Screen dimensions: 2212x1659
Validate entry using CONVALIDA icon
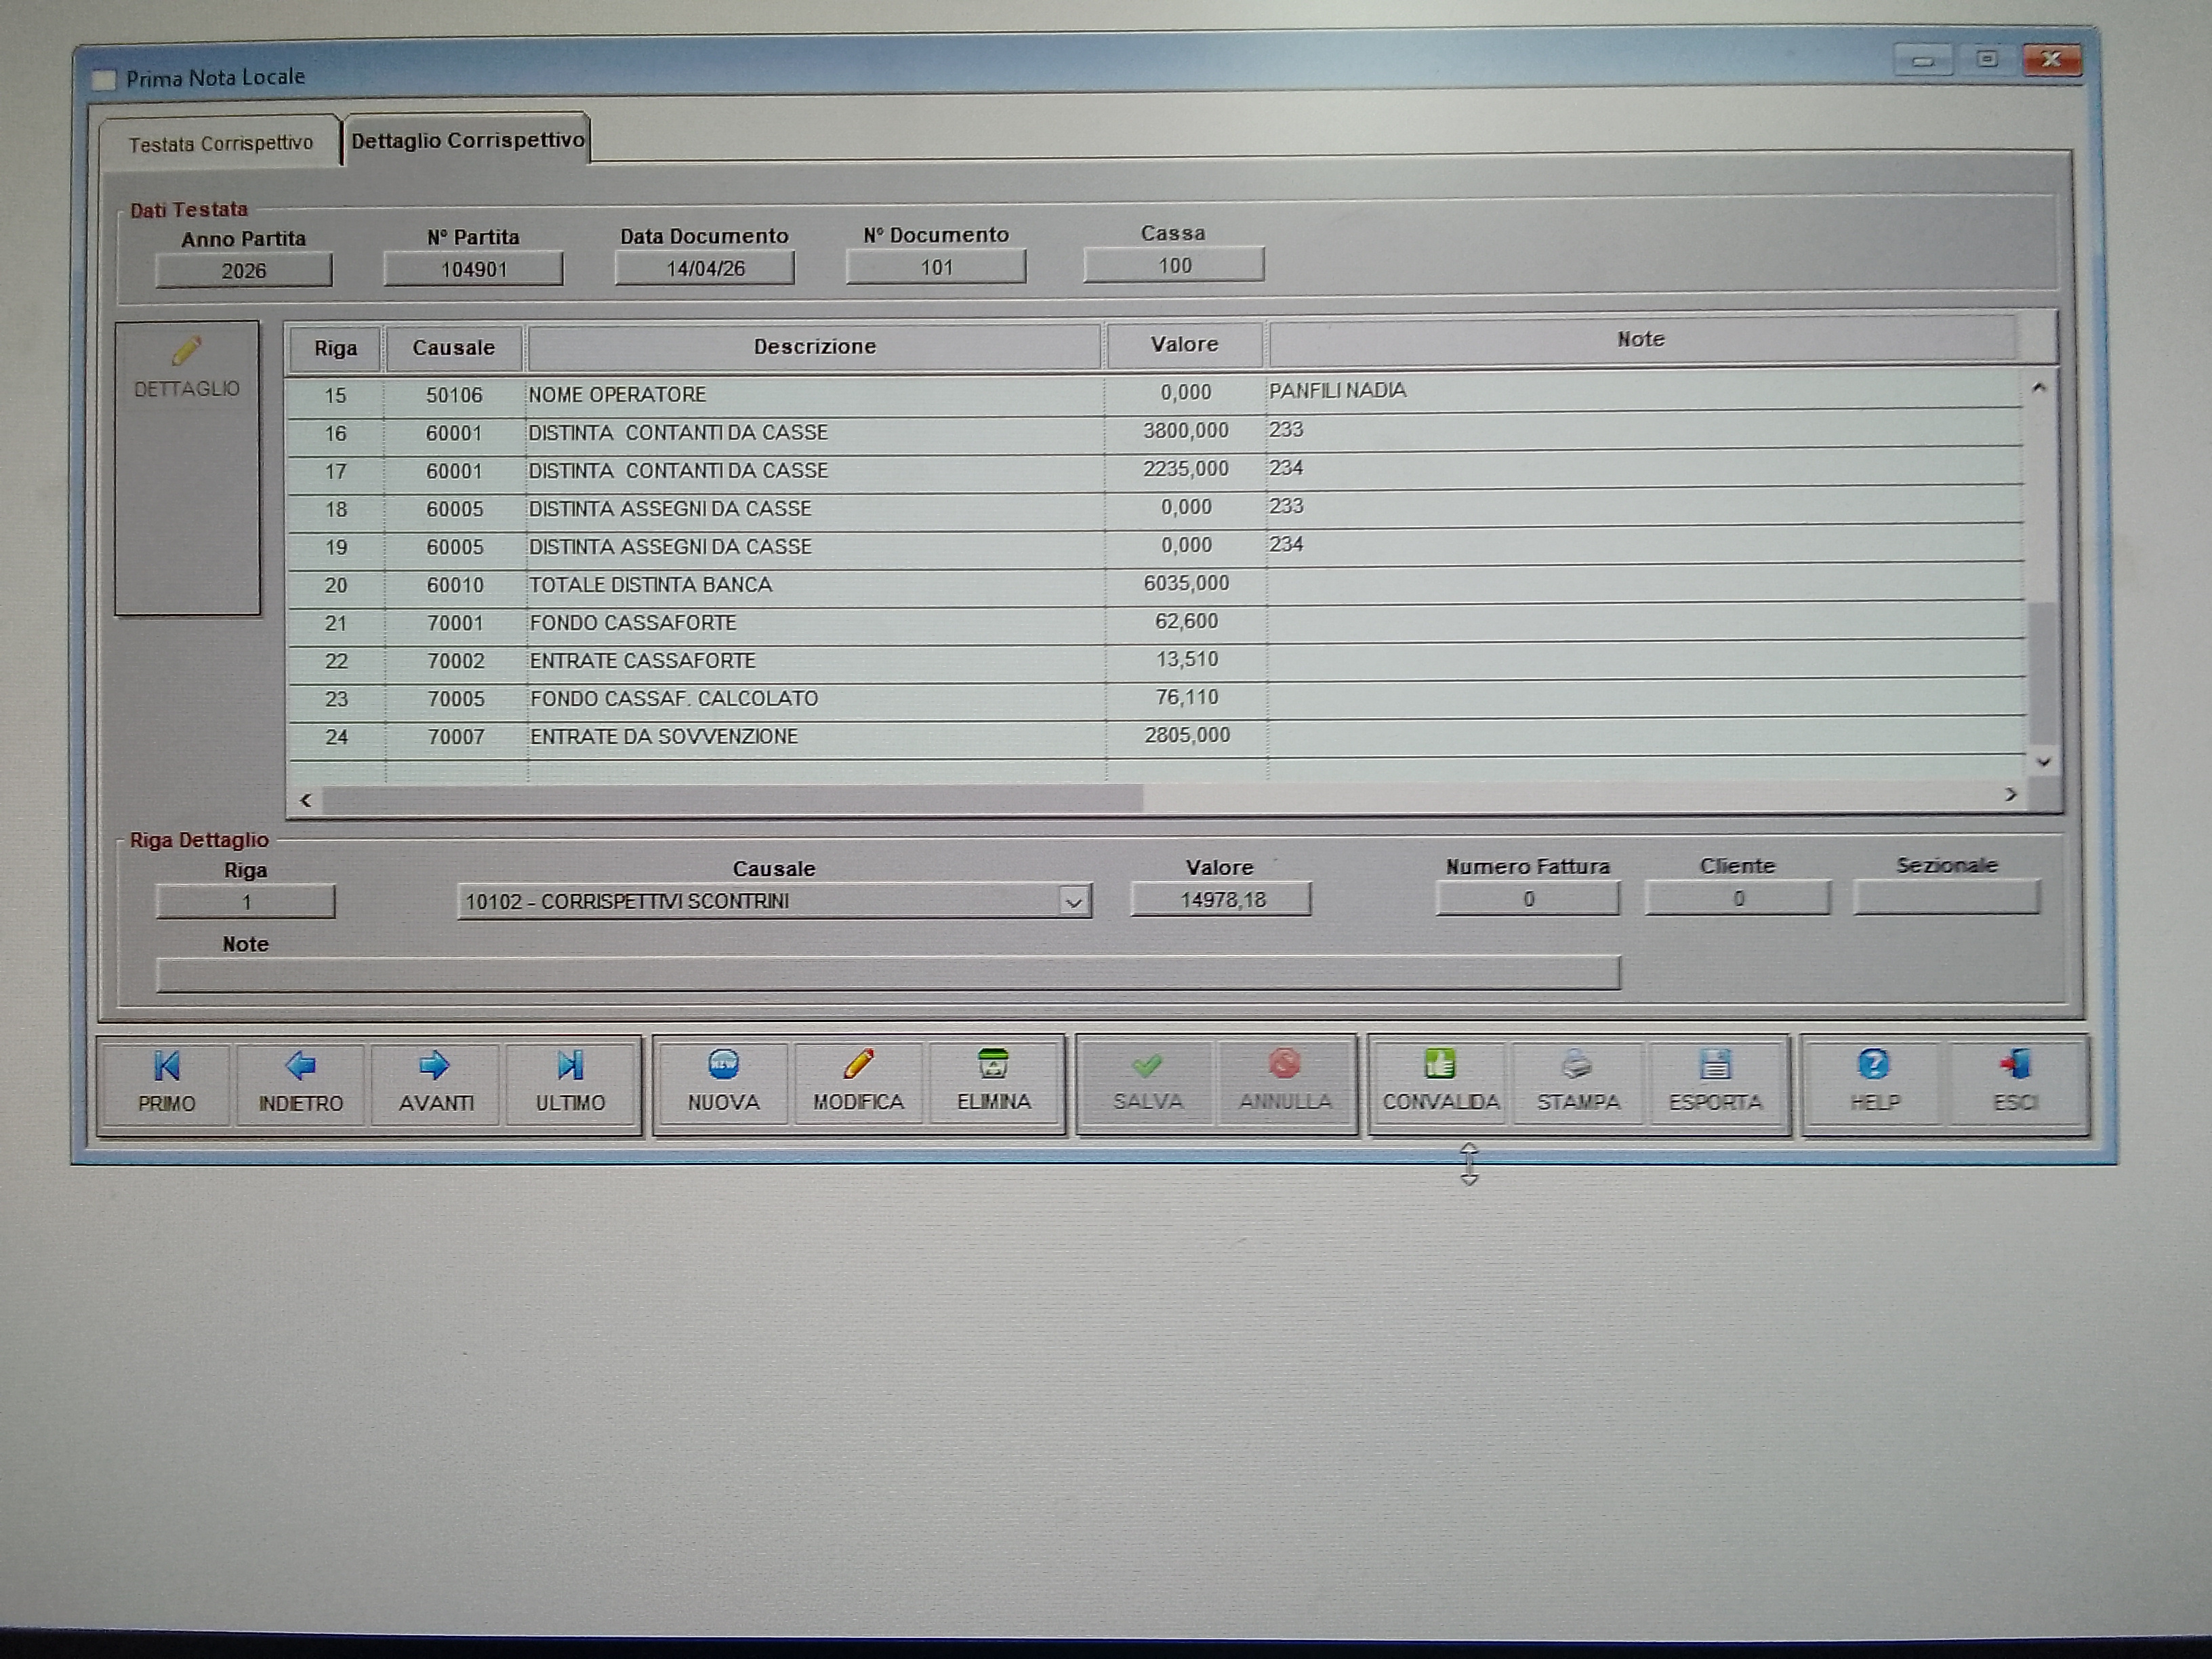(1440, 1064)
